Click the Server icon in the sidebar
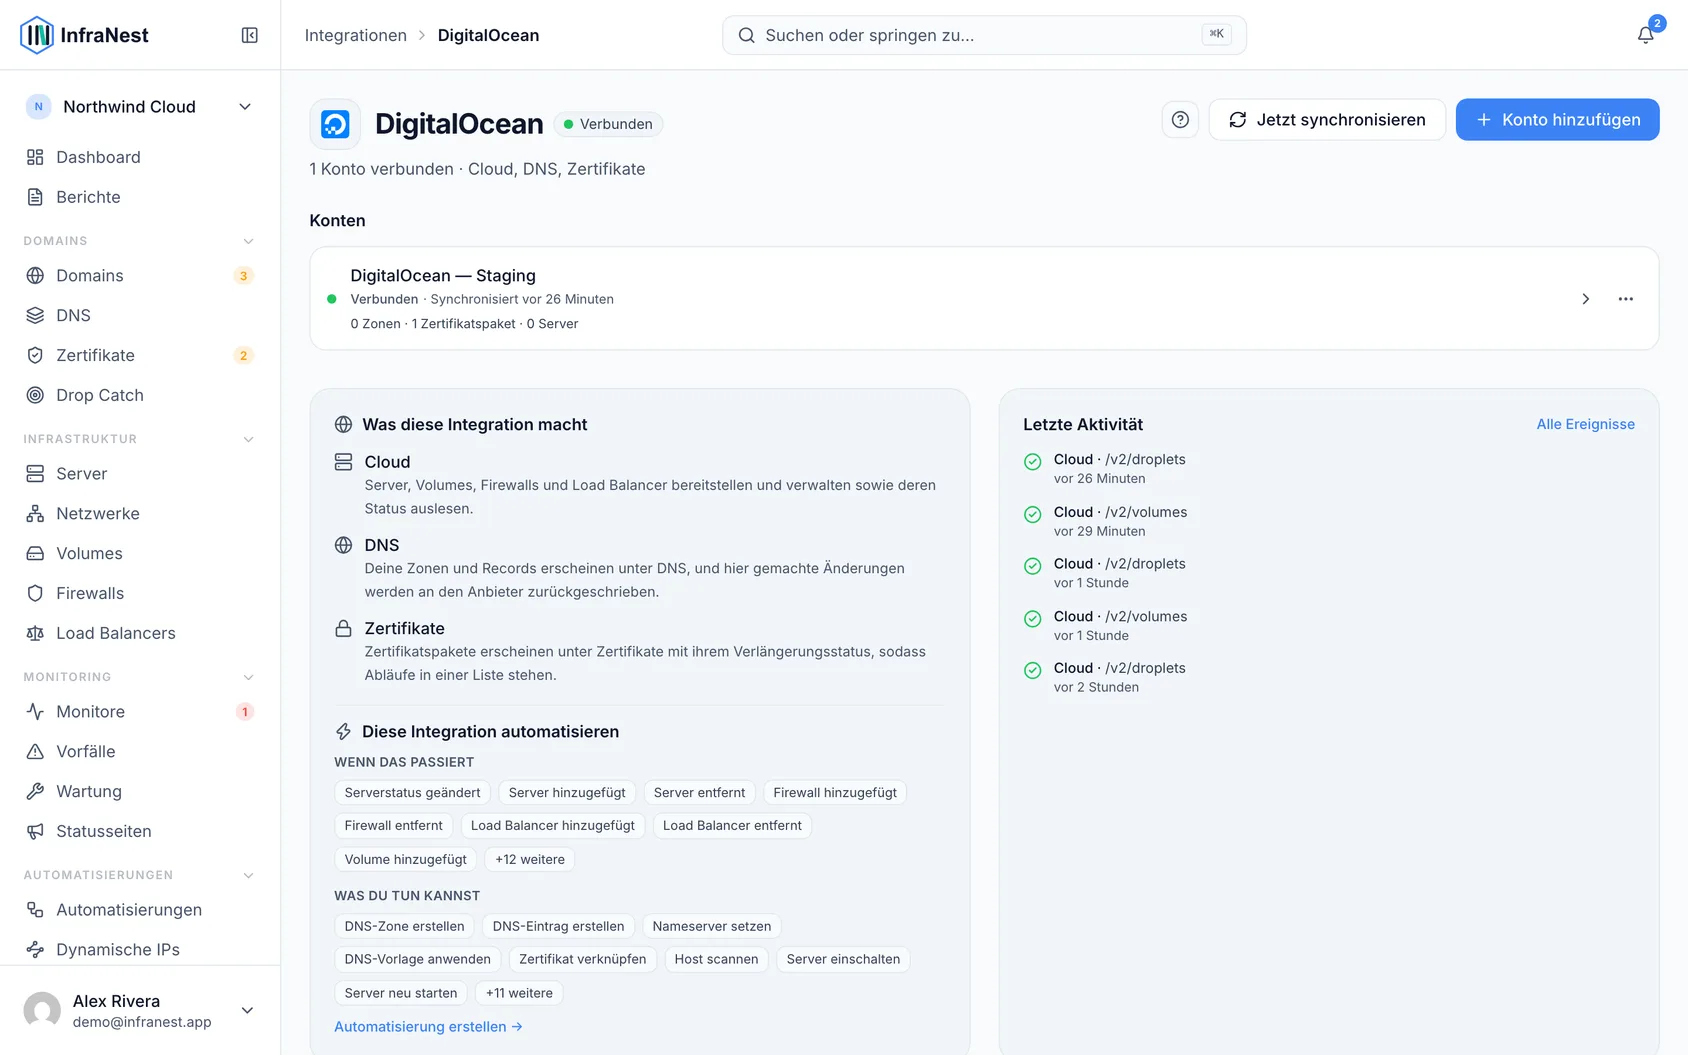Image resolution: width=1688 pixels, height=1055 pixels. [x=35, y=473]
